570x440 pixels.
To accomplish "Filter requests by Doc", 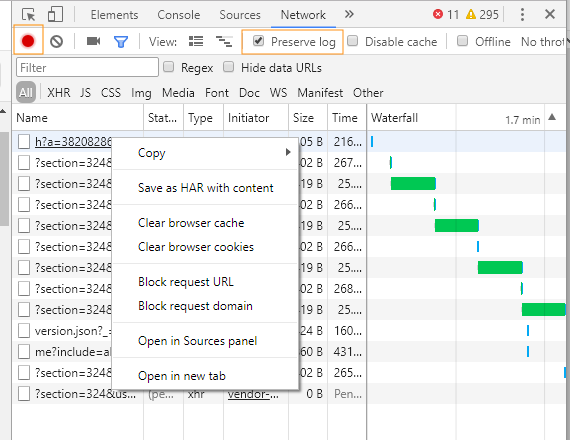I will [249, 93].
